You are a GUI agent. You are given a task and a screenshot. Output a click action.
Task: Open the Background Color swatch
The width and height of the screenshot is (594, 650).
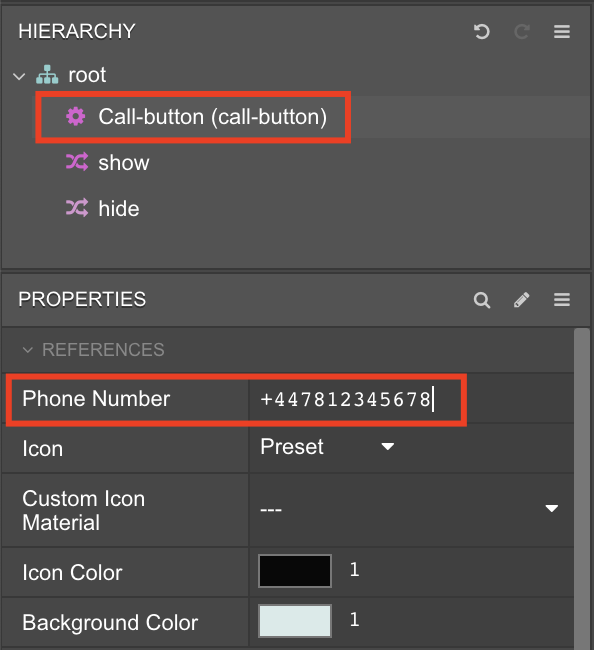(x=295, y=621)
